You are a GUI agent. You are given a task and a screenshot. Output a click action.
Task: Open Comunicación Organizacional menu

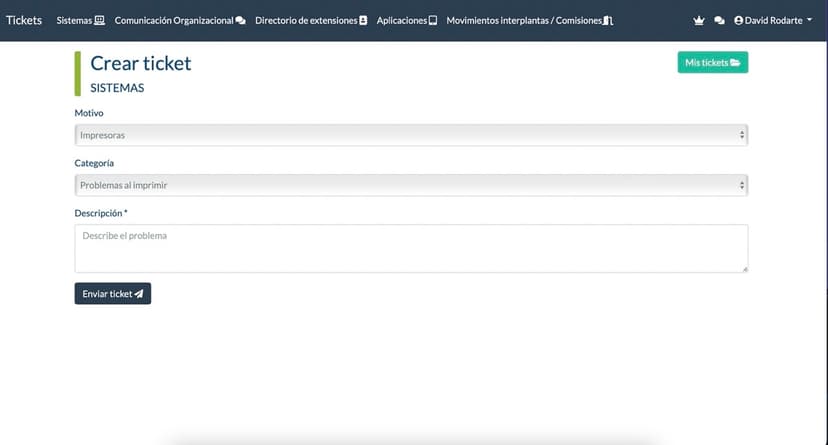click(180, 20)
